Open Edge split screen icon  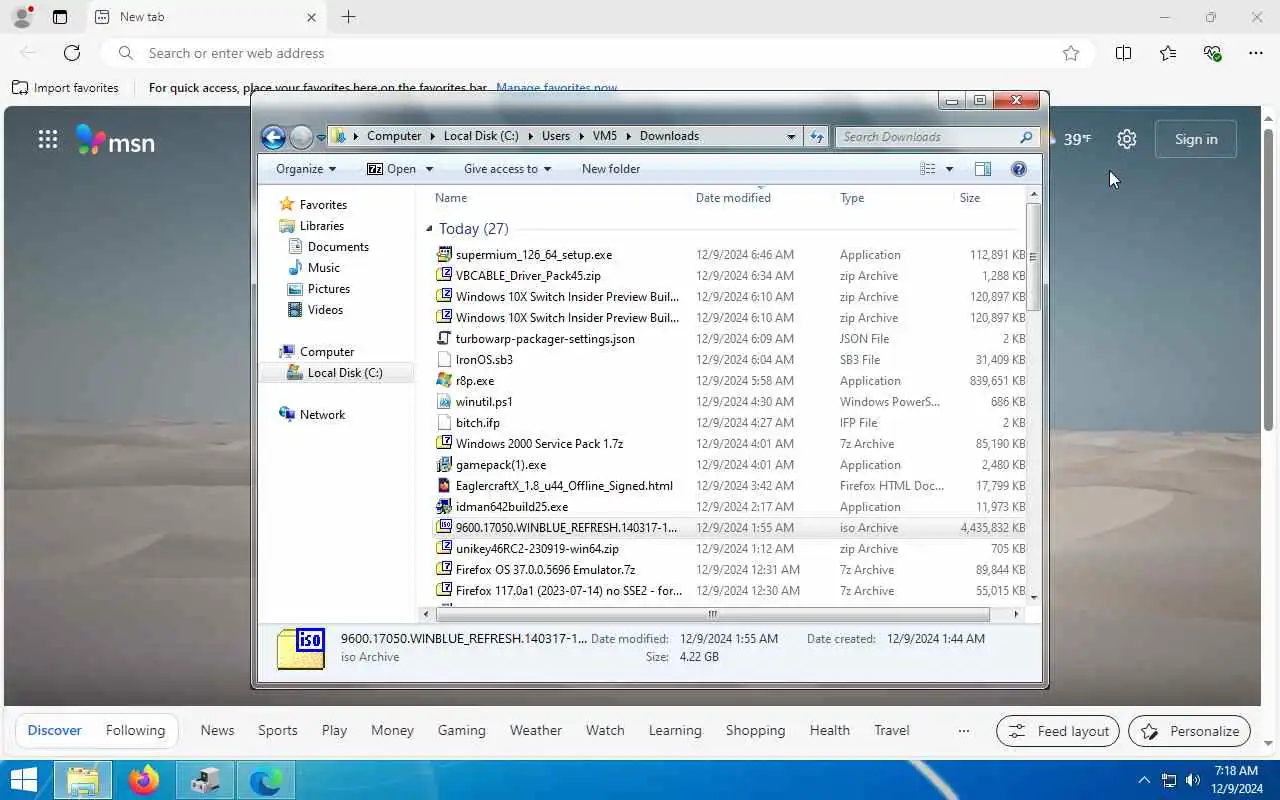coord(1124,53)
